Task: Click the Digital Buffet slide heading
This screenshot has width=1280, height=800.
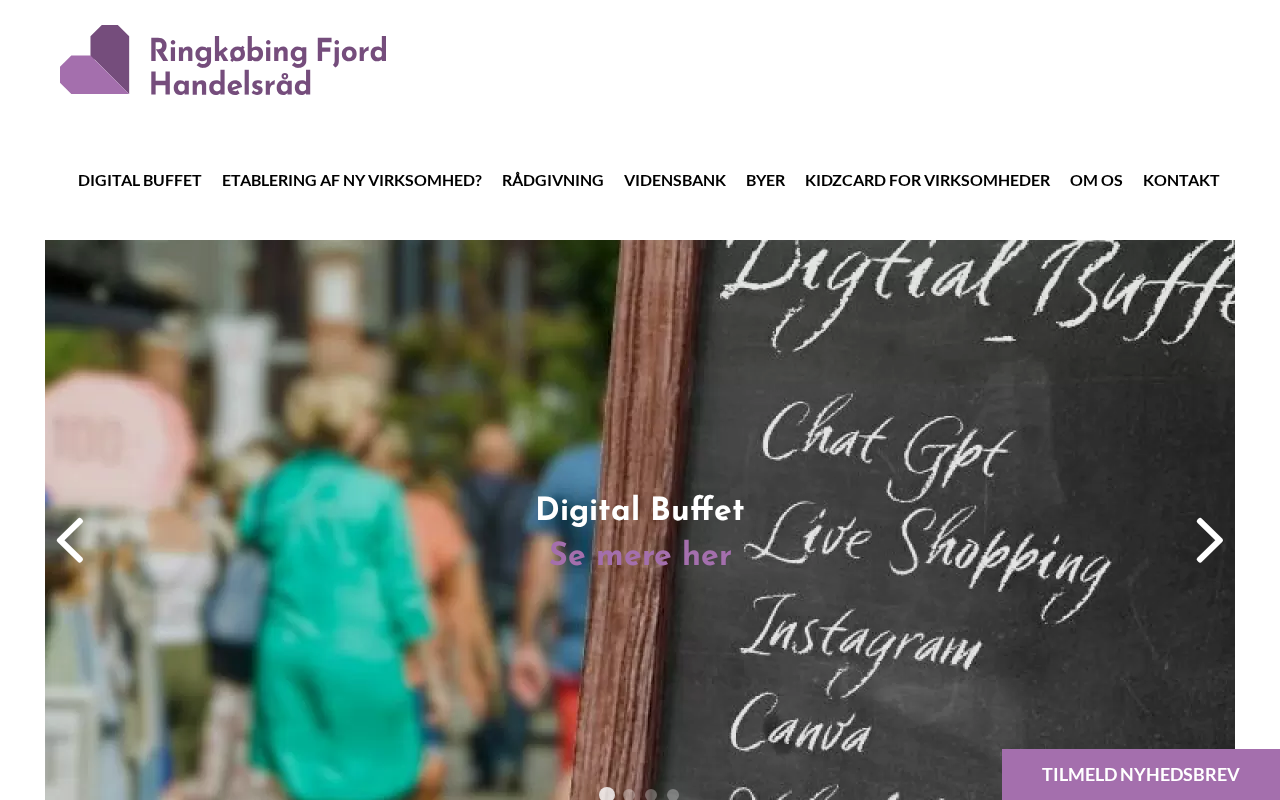Action: (640, 510)
